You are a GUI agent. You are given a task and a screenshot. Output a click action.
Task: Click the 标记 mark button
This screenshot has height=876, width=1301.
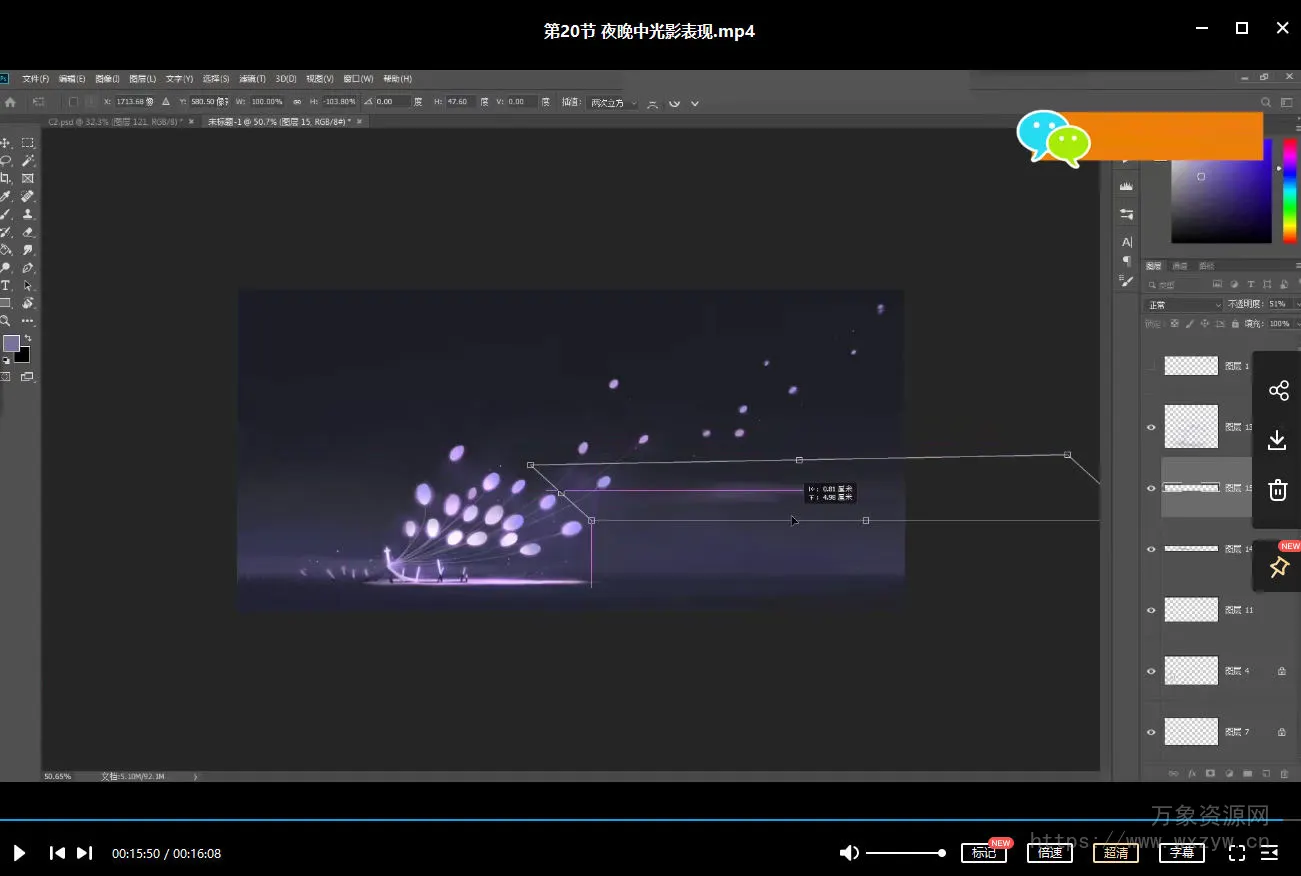point(984,853)
